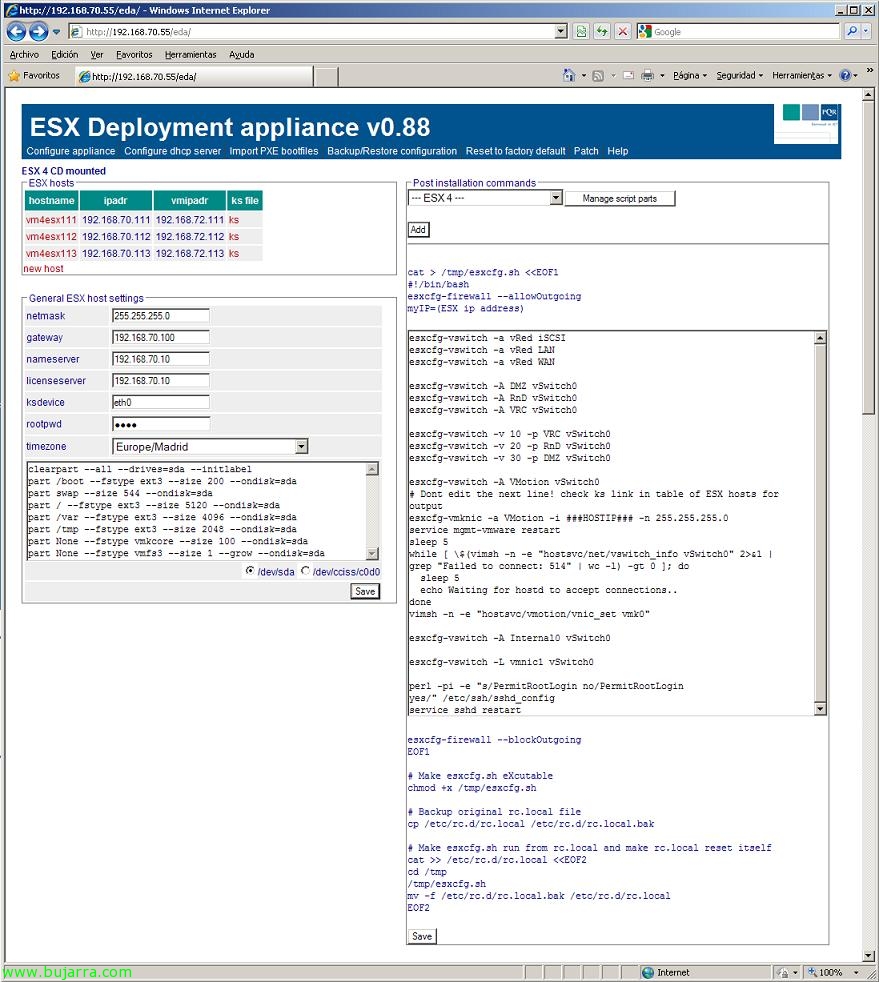Click the Read Mail envelope icon
This screenshot has height=982, width=879.
628,76
